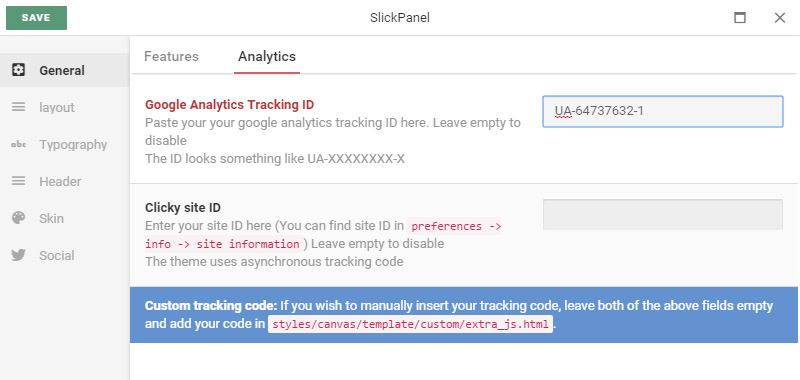The image size is (800, 380).
Task: Click into the Clicky site ID field
Action: 663,214
